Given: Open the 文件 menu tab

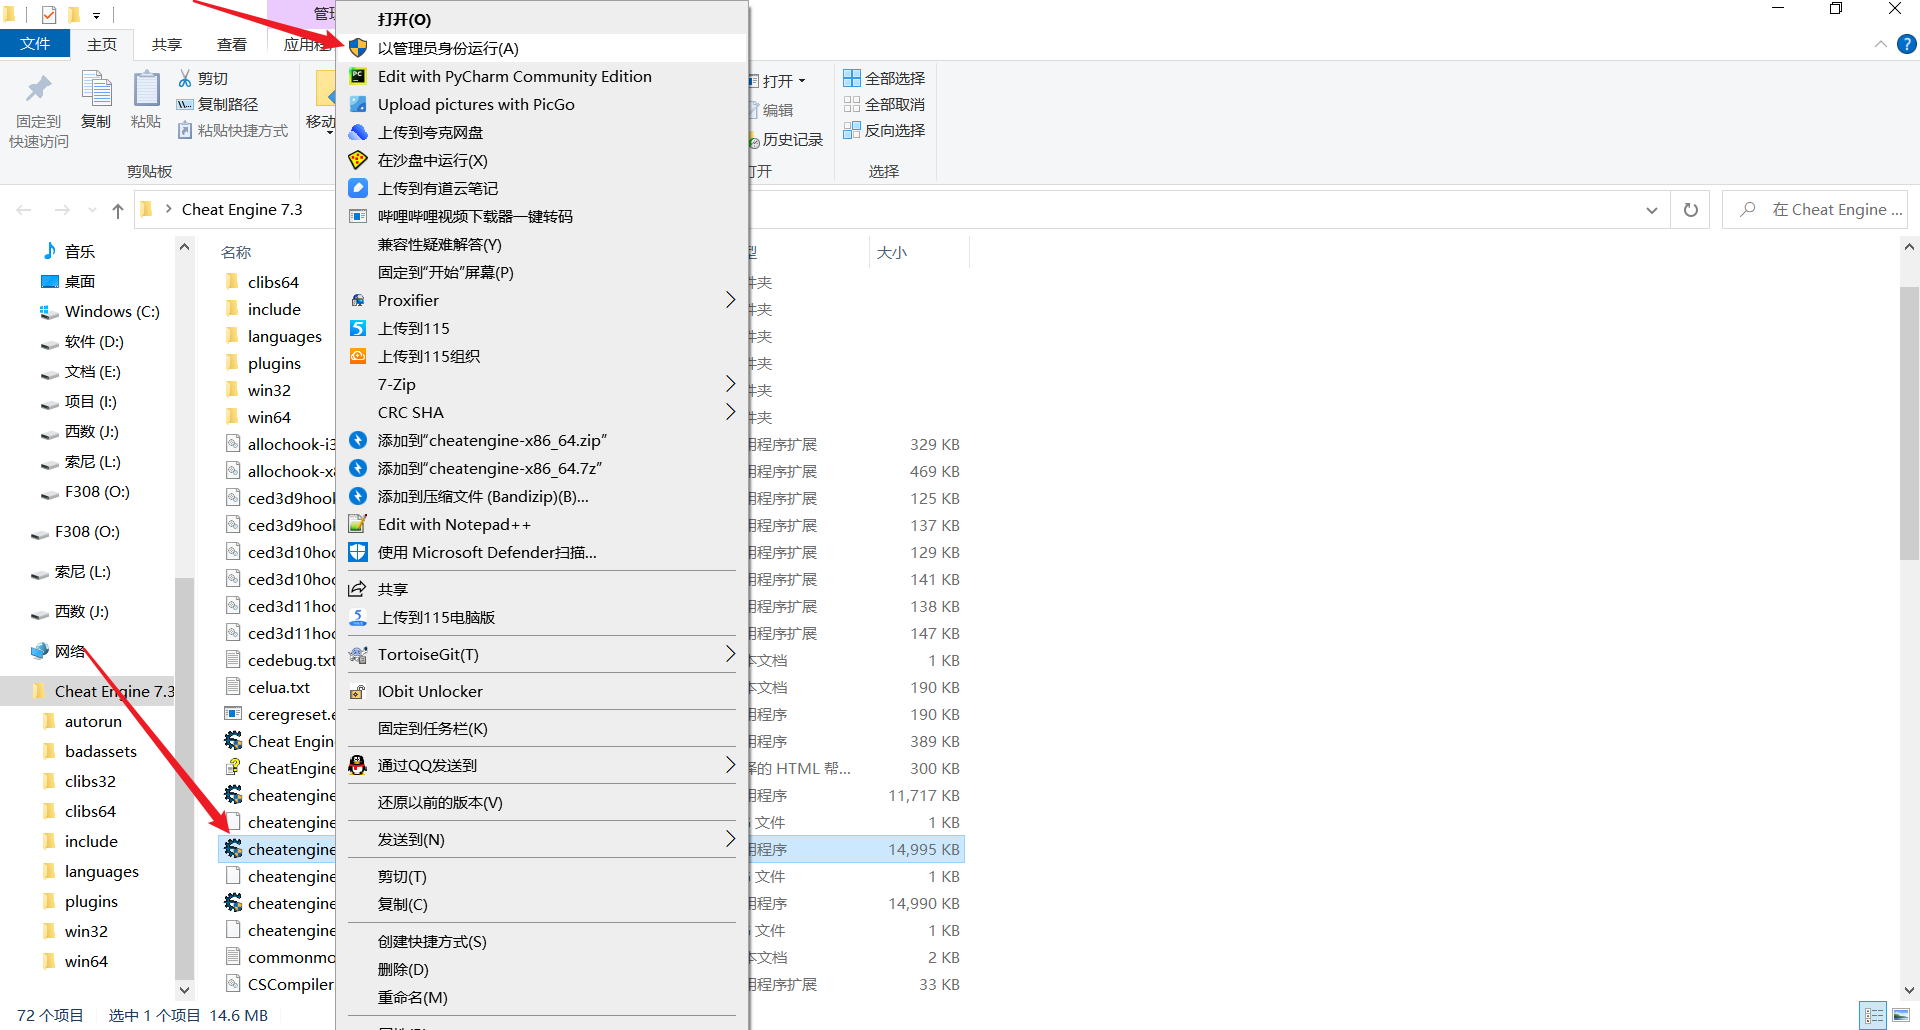Looking at the screenshot, I should pyautogui.click(x=35, y=44).
